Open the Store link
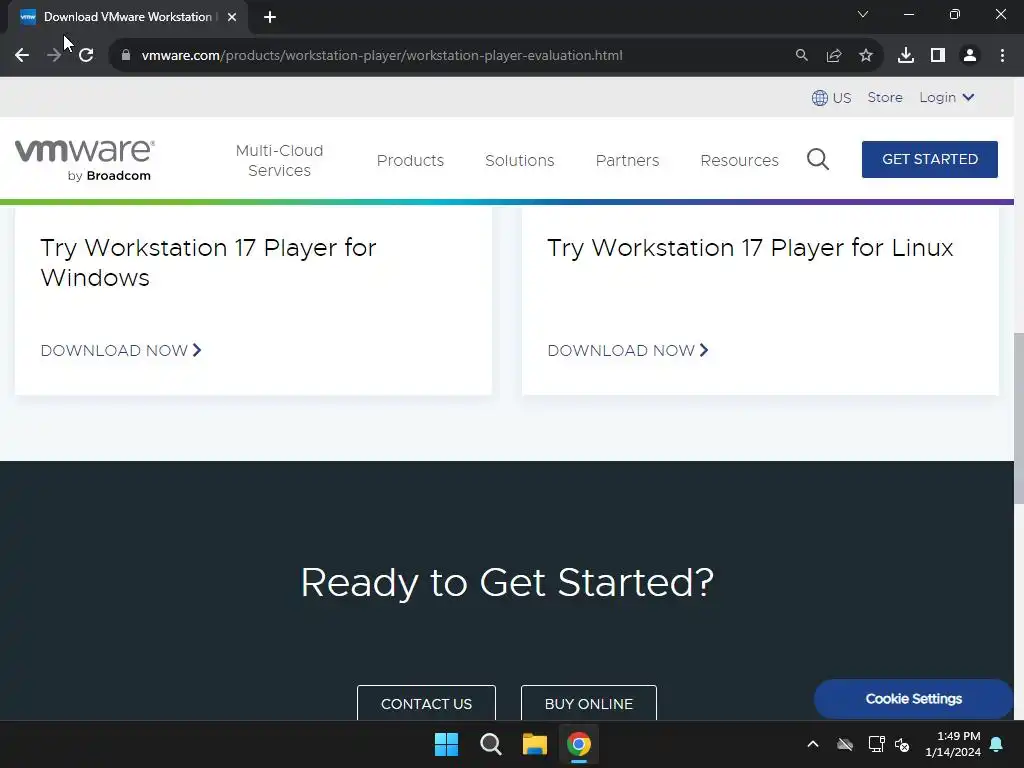This screenshot has width=1024, height=768. click(885, 97)
